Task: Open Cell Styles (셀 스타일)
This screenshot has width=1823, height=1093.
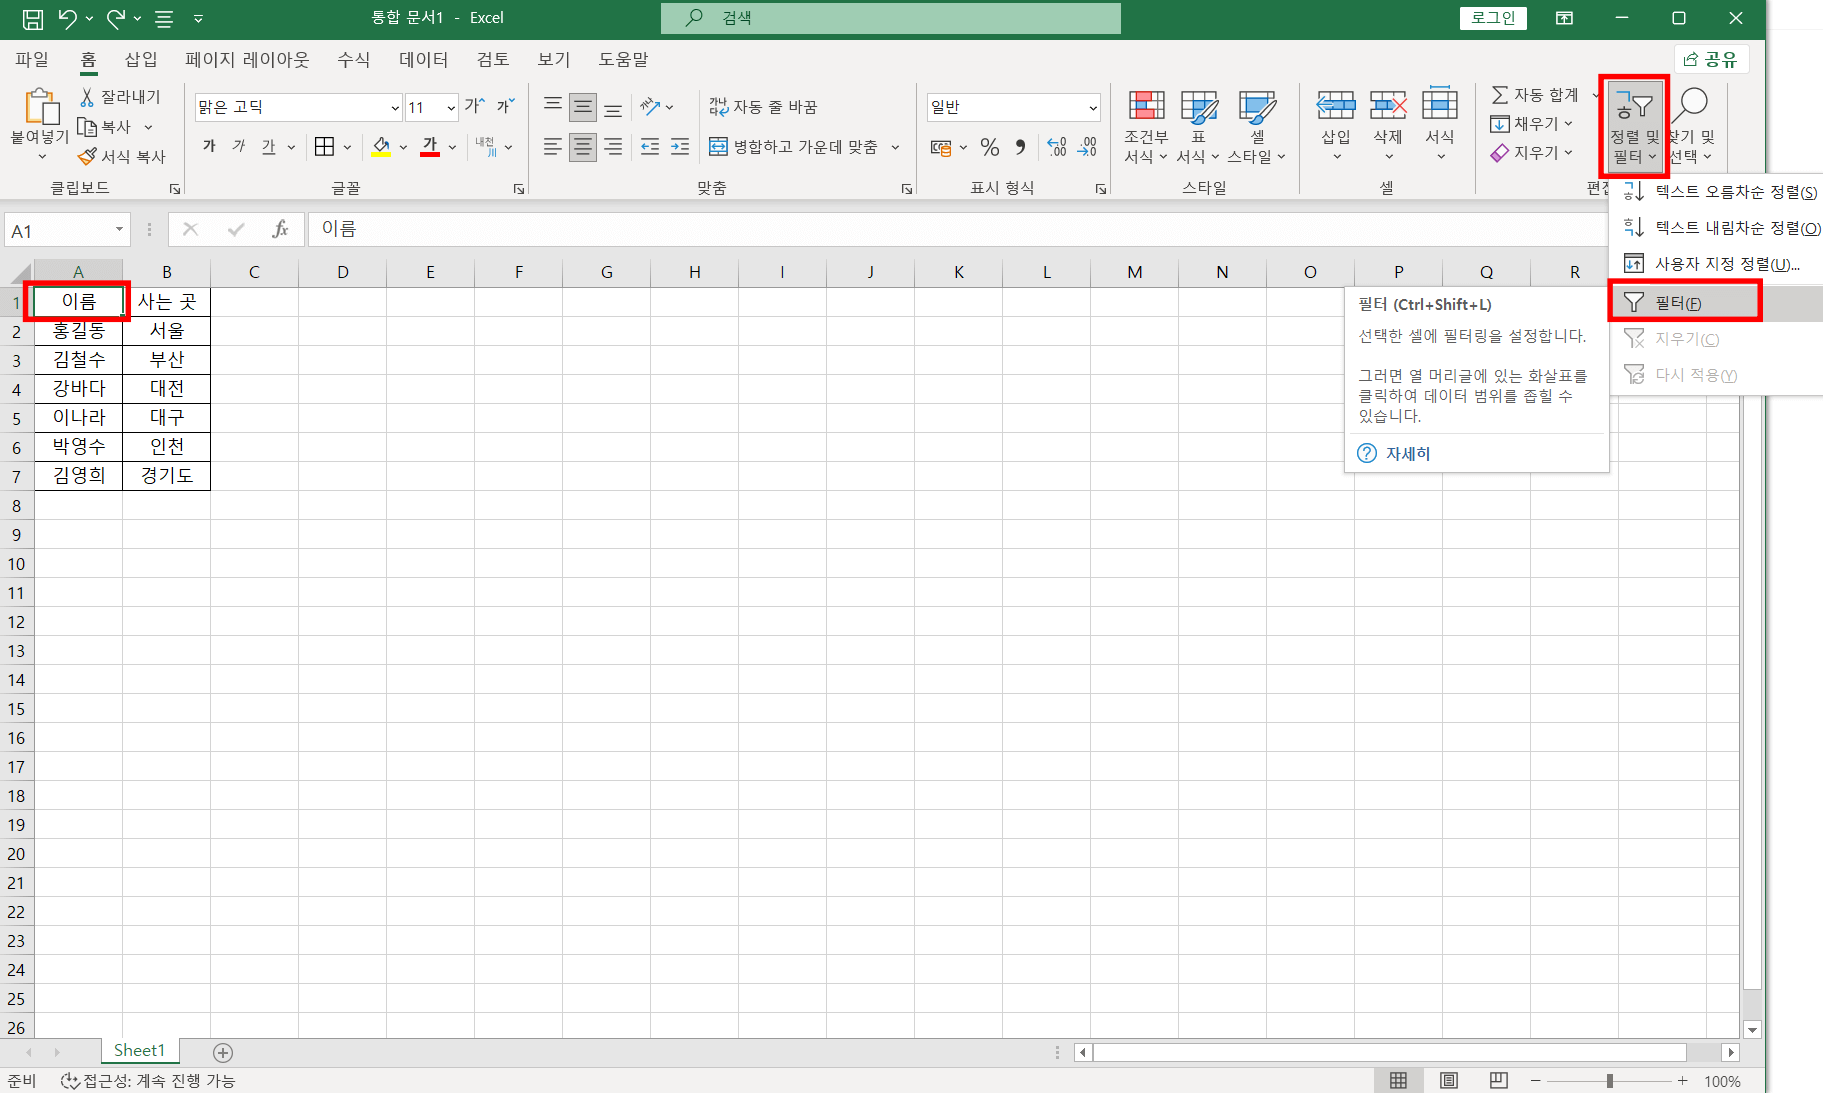Action: 1257,127
